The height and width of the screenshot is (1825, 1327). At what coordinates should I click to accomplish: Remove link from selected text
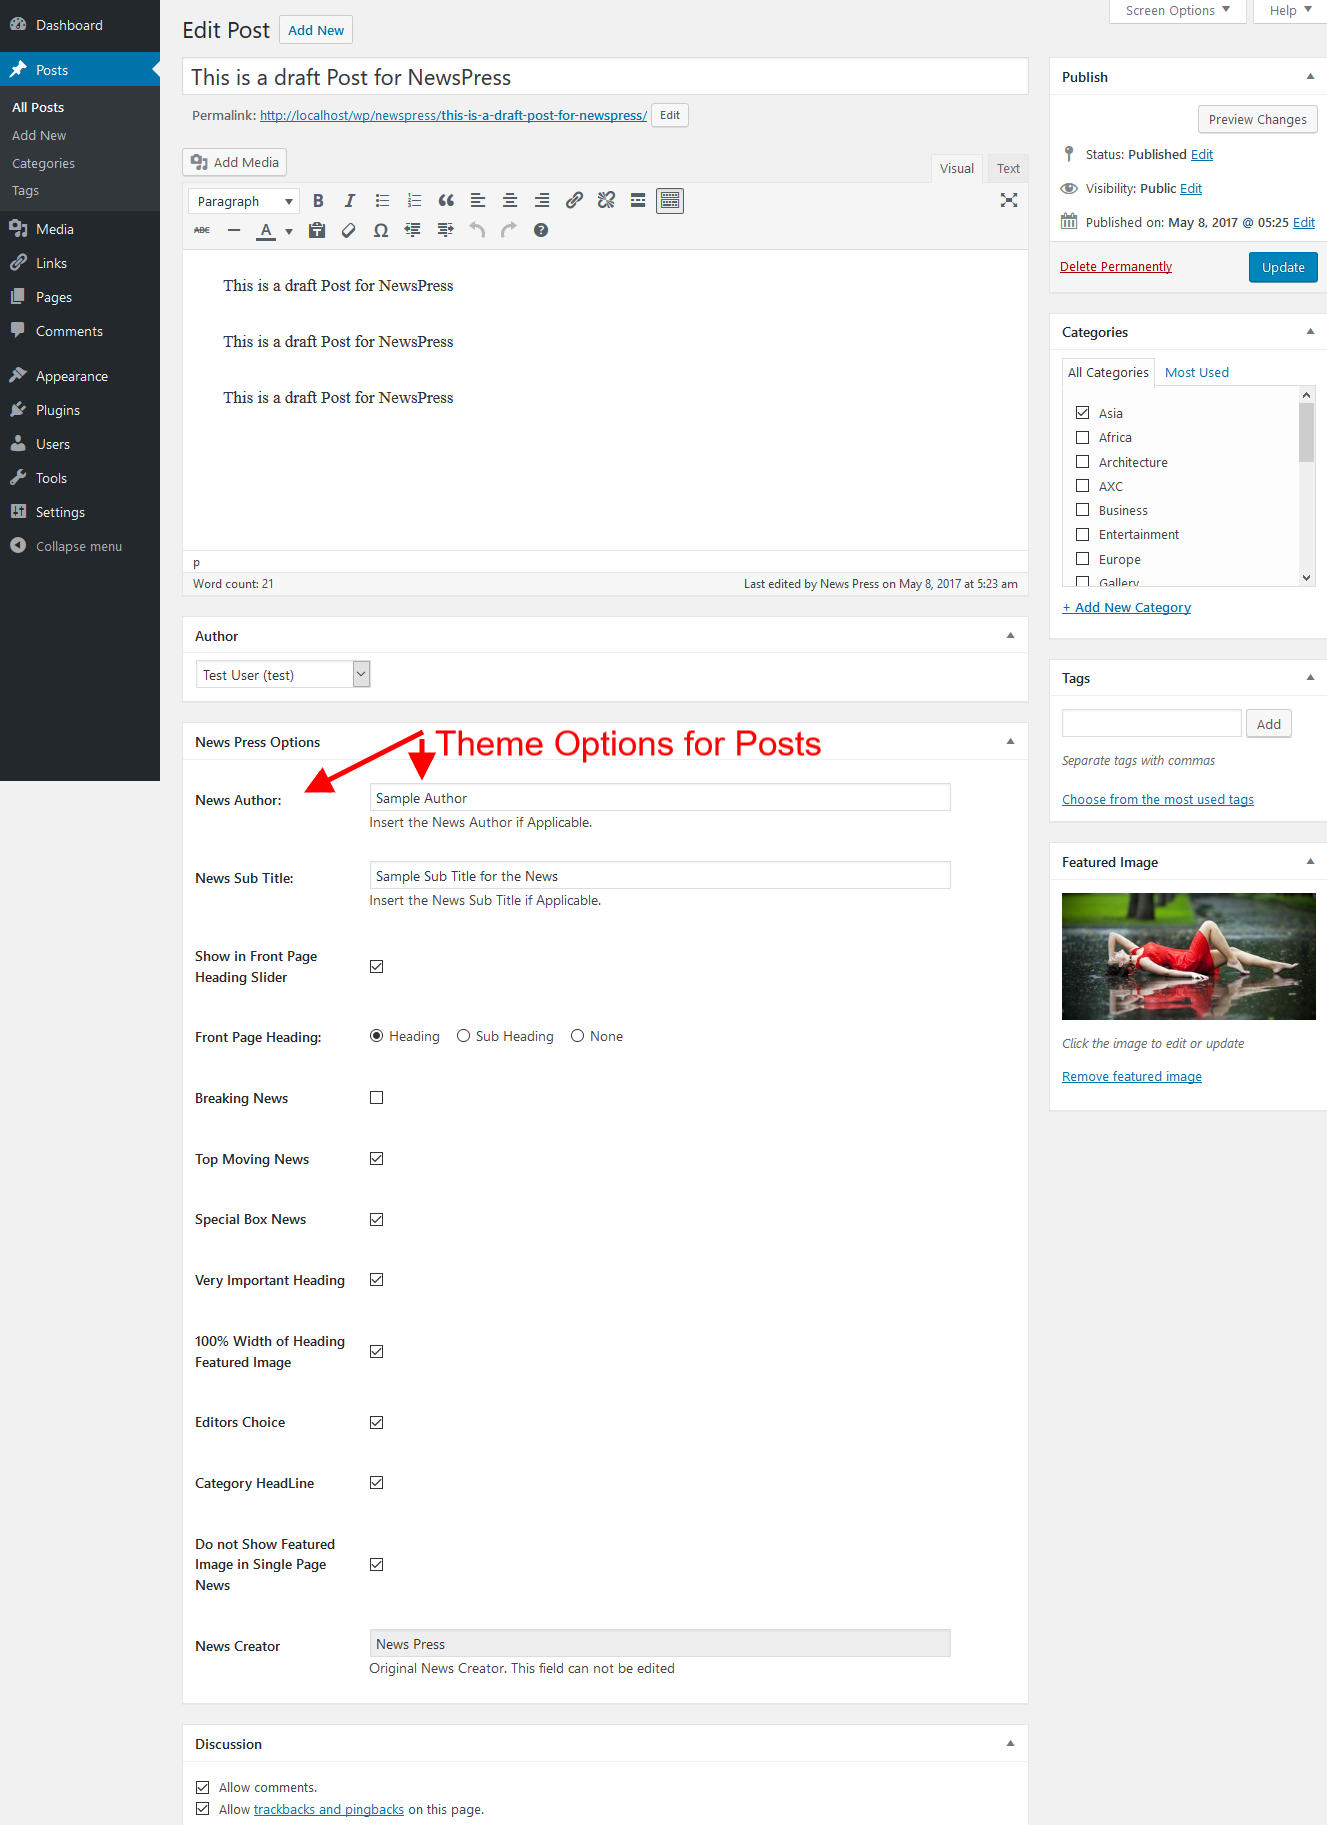coord(606,201)
